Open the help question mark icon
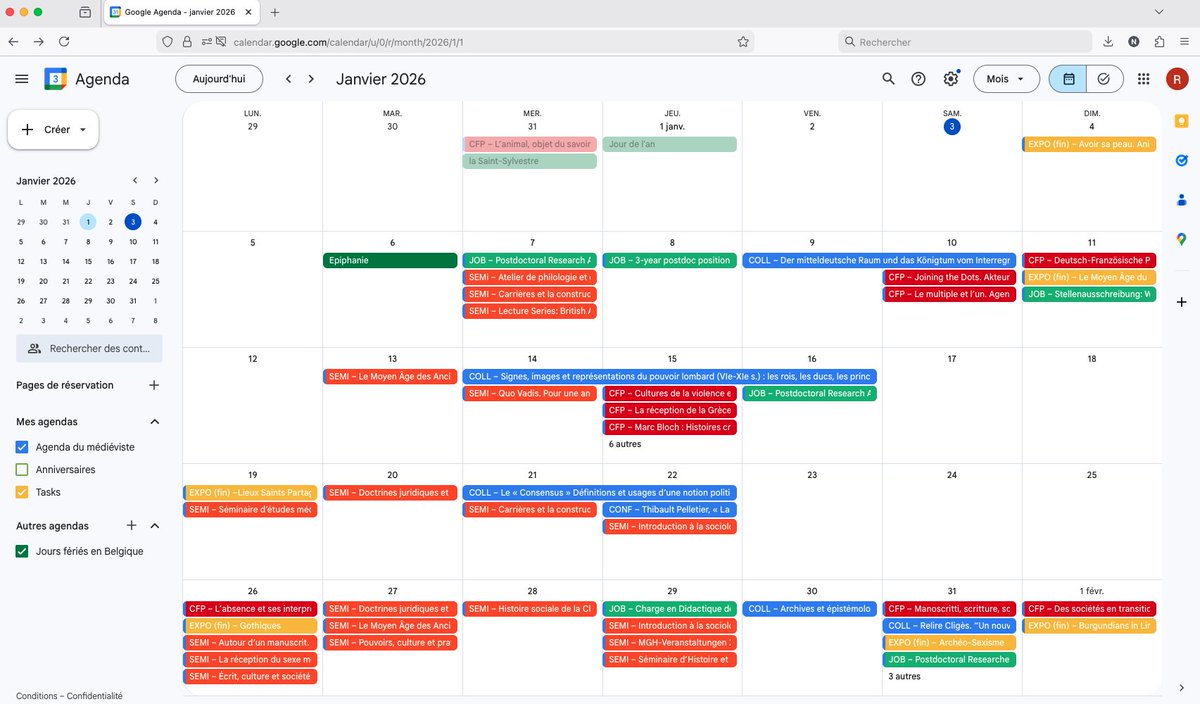 (x=918, y=79)
